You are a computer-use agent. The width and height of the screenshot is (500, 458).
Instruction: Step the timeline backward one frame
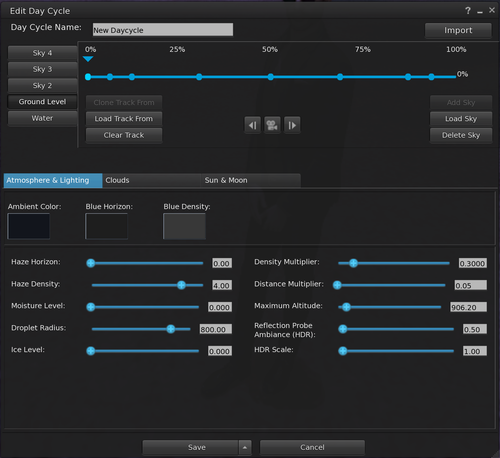pyautogui.click(x=253, y=125)
